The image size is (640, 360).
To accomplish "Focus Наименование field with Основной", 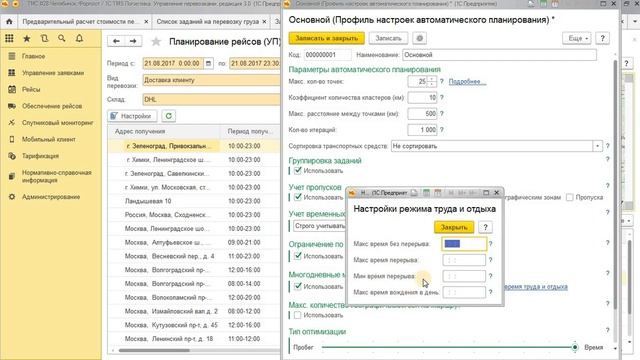I will [x=499, y=55].
